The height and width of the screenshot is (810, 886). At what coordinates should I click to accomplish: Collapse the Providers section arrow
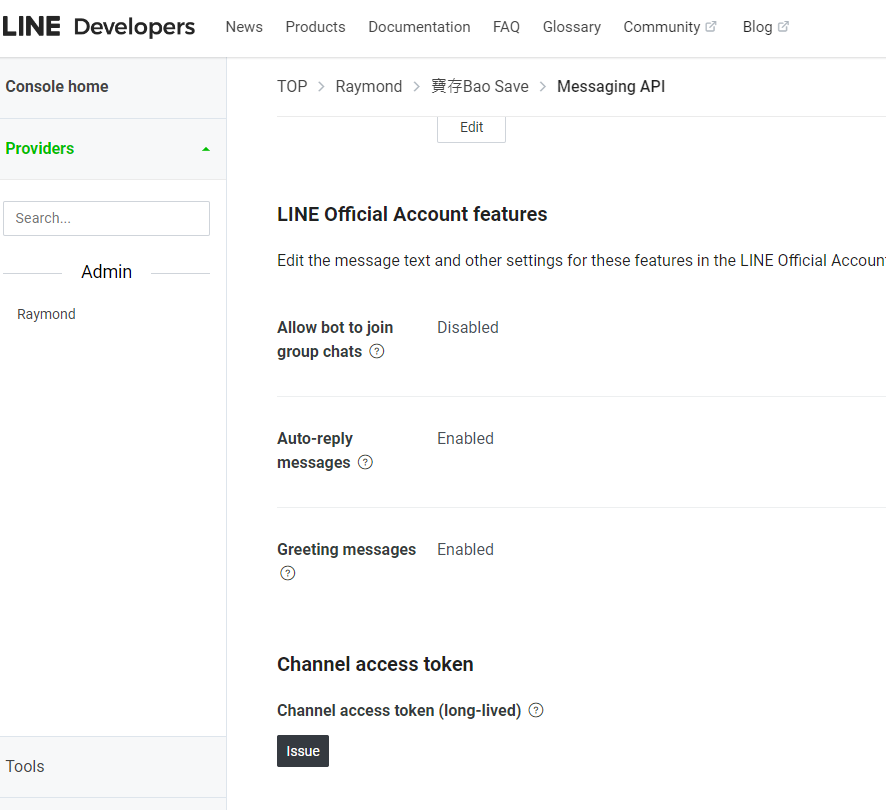(206, 149)
